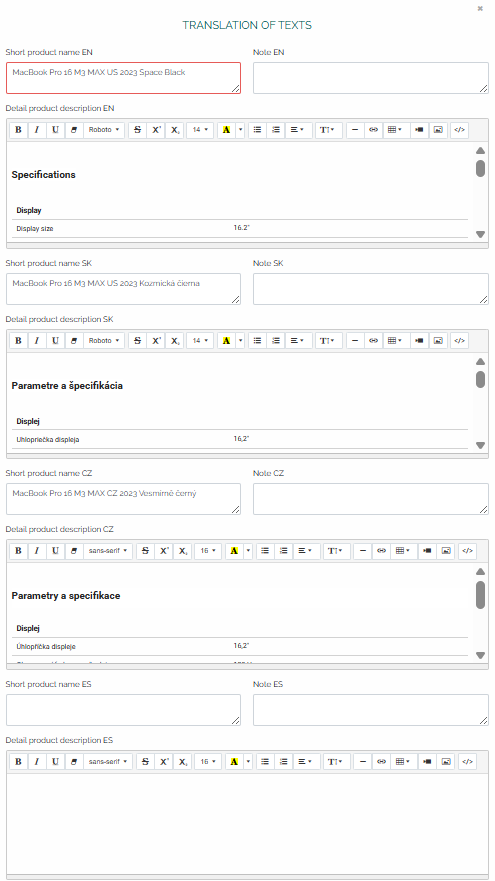
Task: Open the highlight color options arrow in the EN editor
Action: tap(240, 130)
